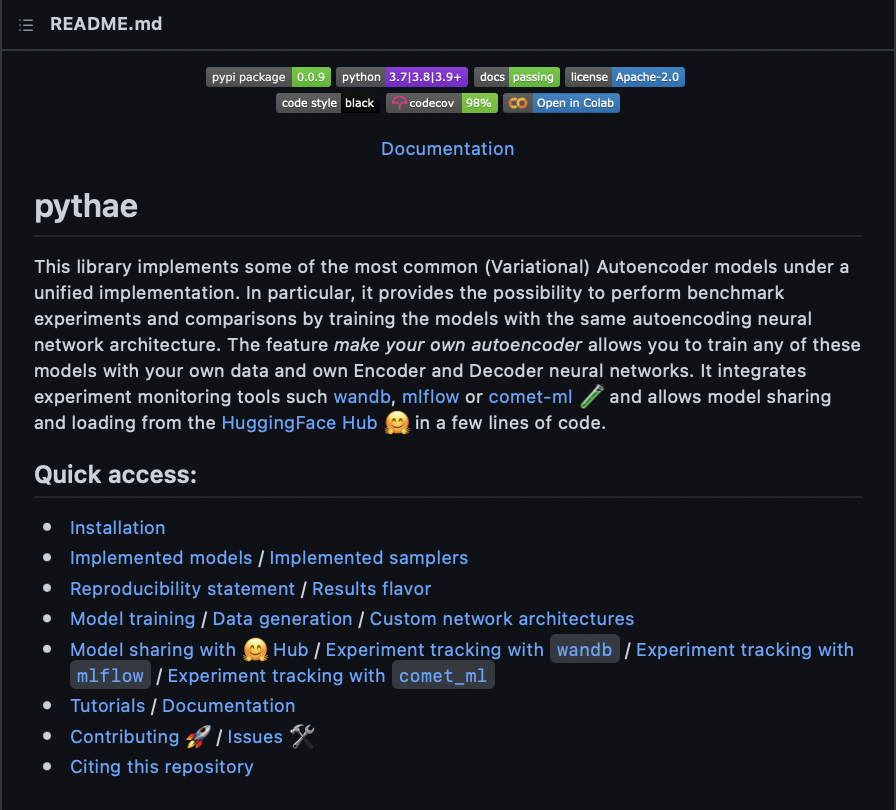Go to Data generation section
The width and height of the screenshot is (896, 810).
tap(282, 619)
